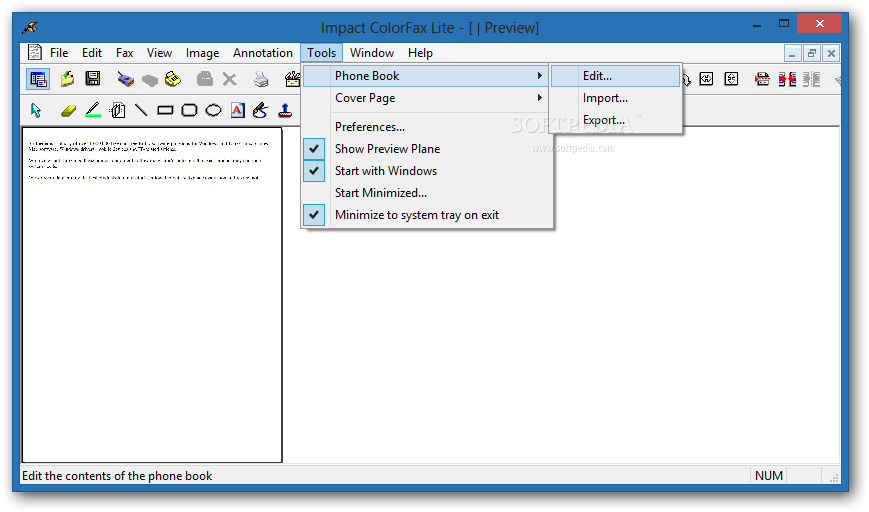Click the document icon left of File menu
The image size is (869, 512).
point(35,52)
